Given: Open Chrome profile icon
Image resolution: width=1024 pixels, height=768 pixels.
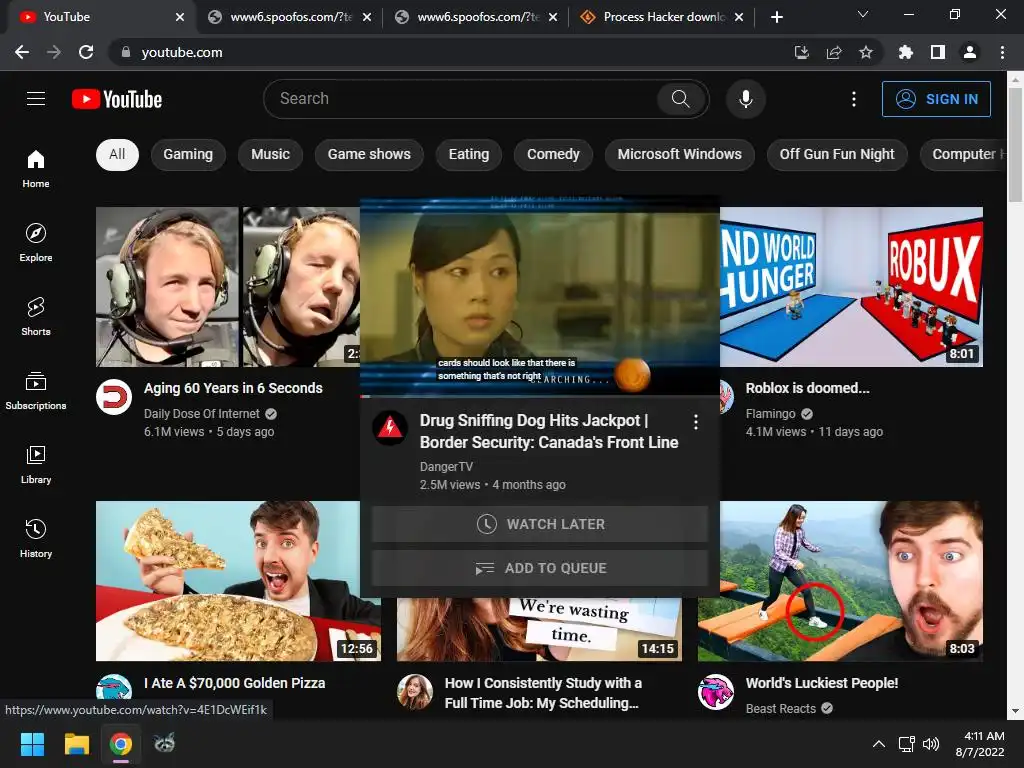Looking at the screenshot, I should tap(970, 52).
